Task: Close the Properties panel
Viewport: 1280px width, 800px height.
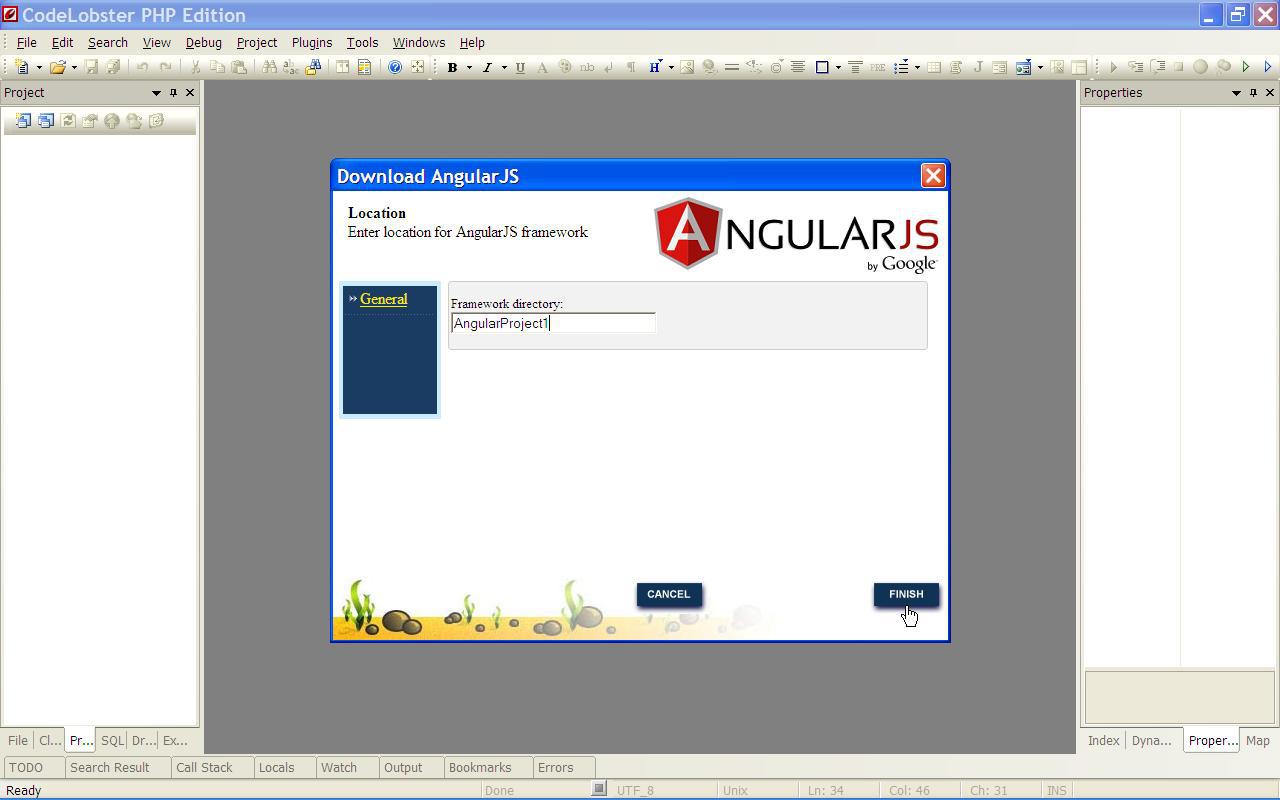Action: point(1270,92)
